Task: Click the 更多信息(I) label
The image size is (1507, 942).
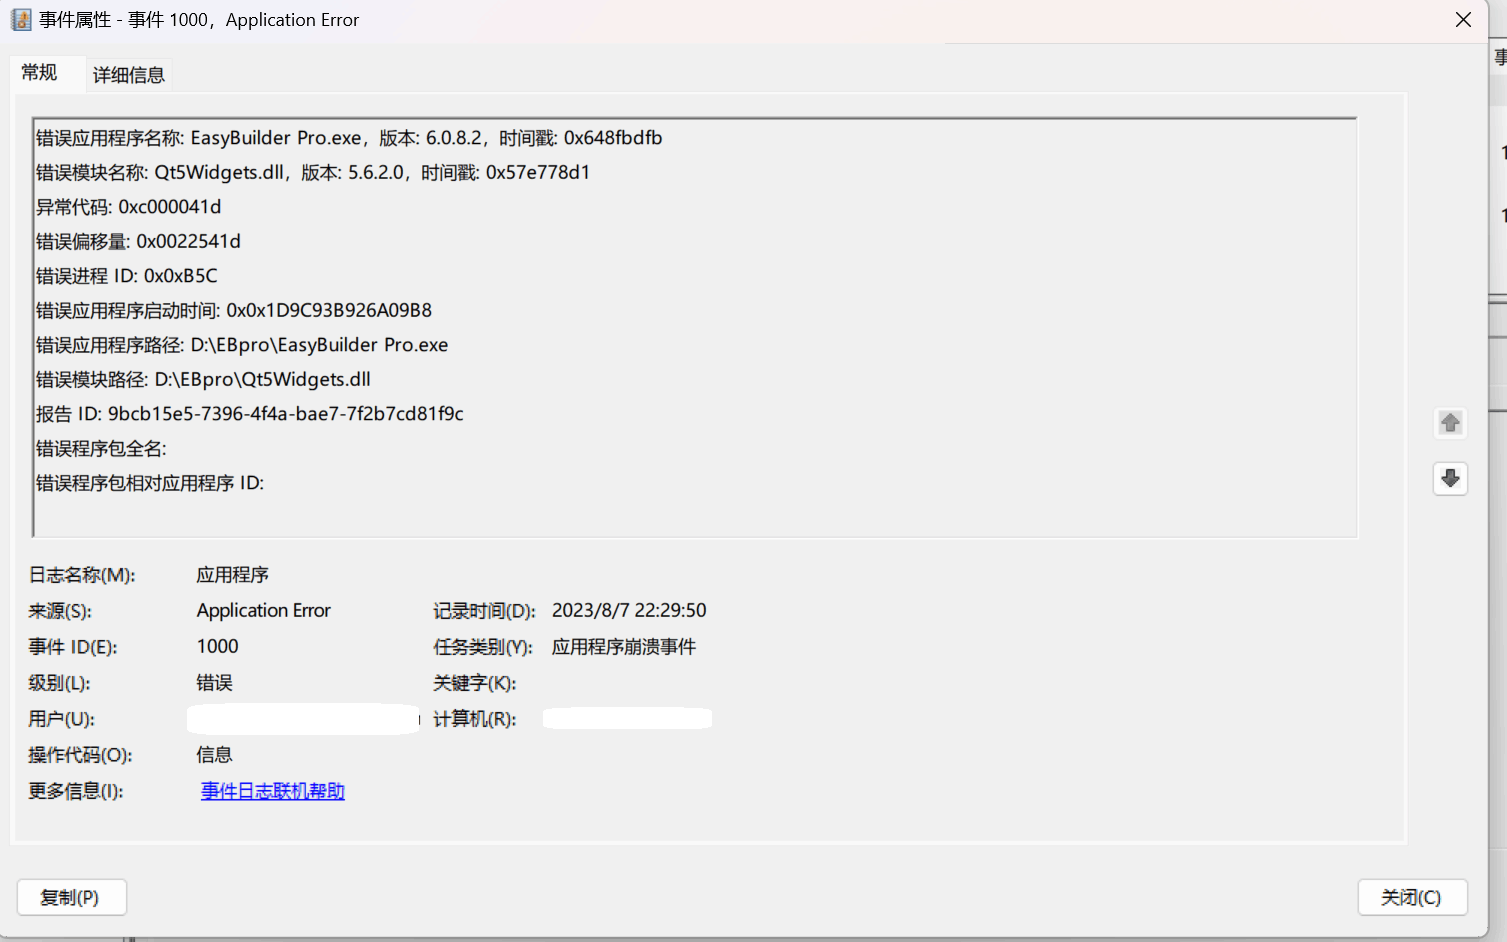Action: 76,791
